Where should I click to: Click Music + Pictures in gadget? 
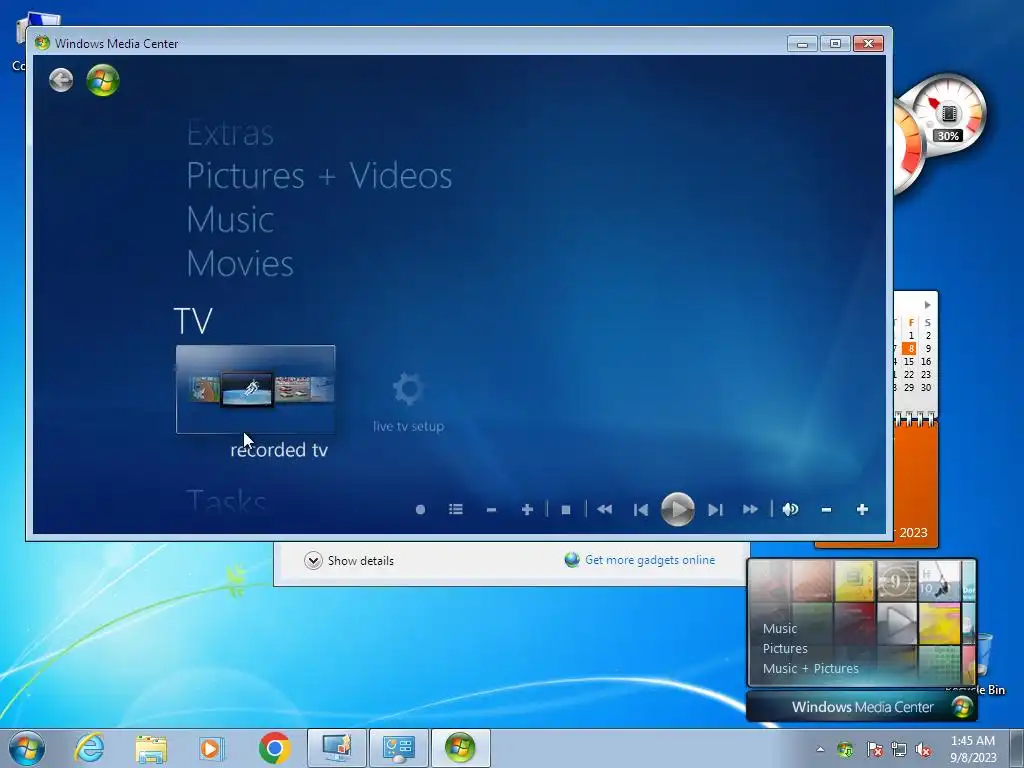tap(810, 669)
